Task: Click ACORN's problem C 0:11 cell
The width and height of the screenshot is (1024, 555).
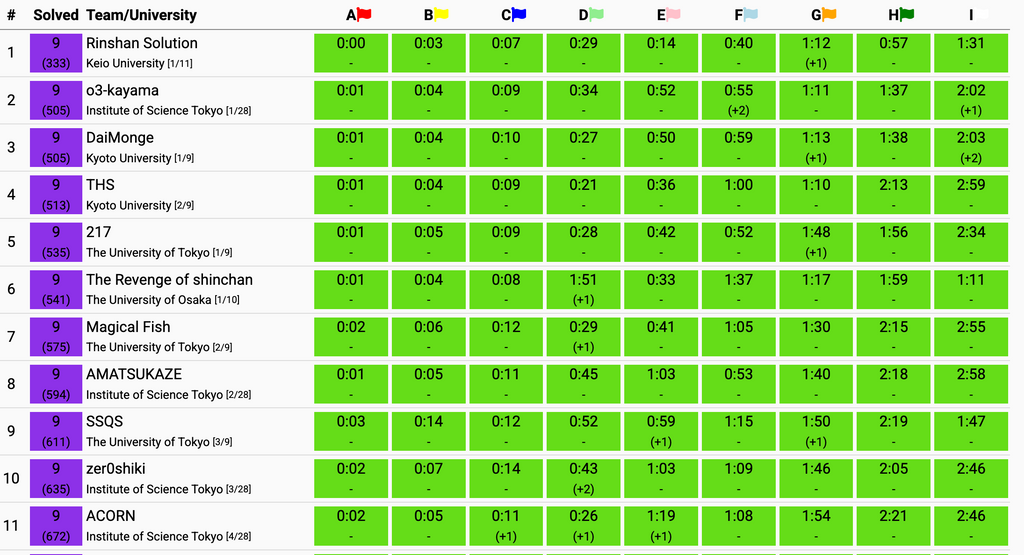Action: coord(506,525)
